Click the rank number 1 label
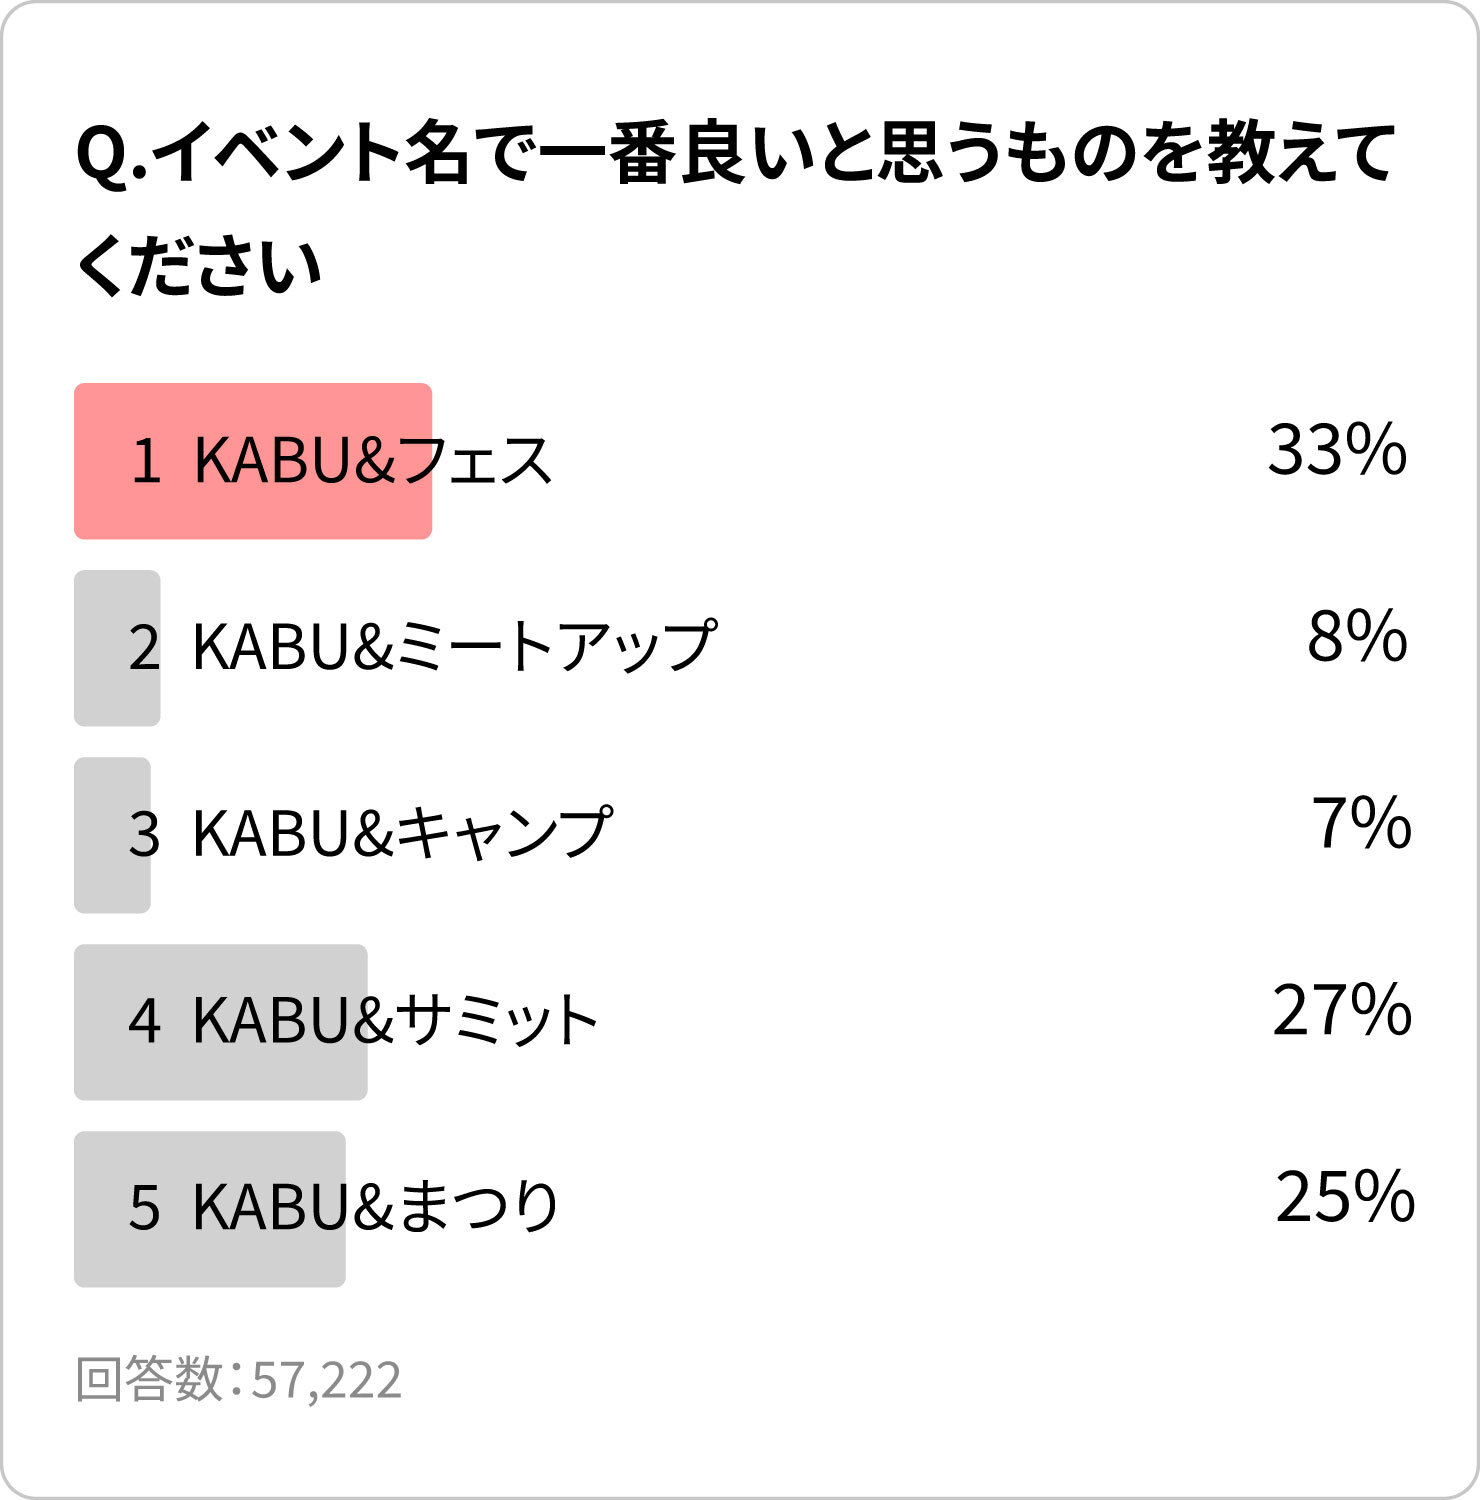The height and width of the screenshot is (1500, 1480). click(146, 461)
